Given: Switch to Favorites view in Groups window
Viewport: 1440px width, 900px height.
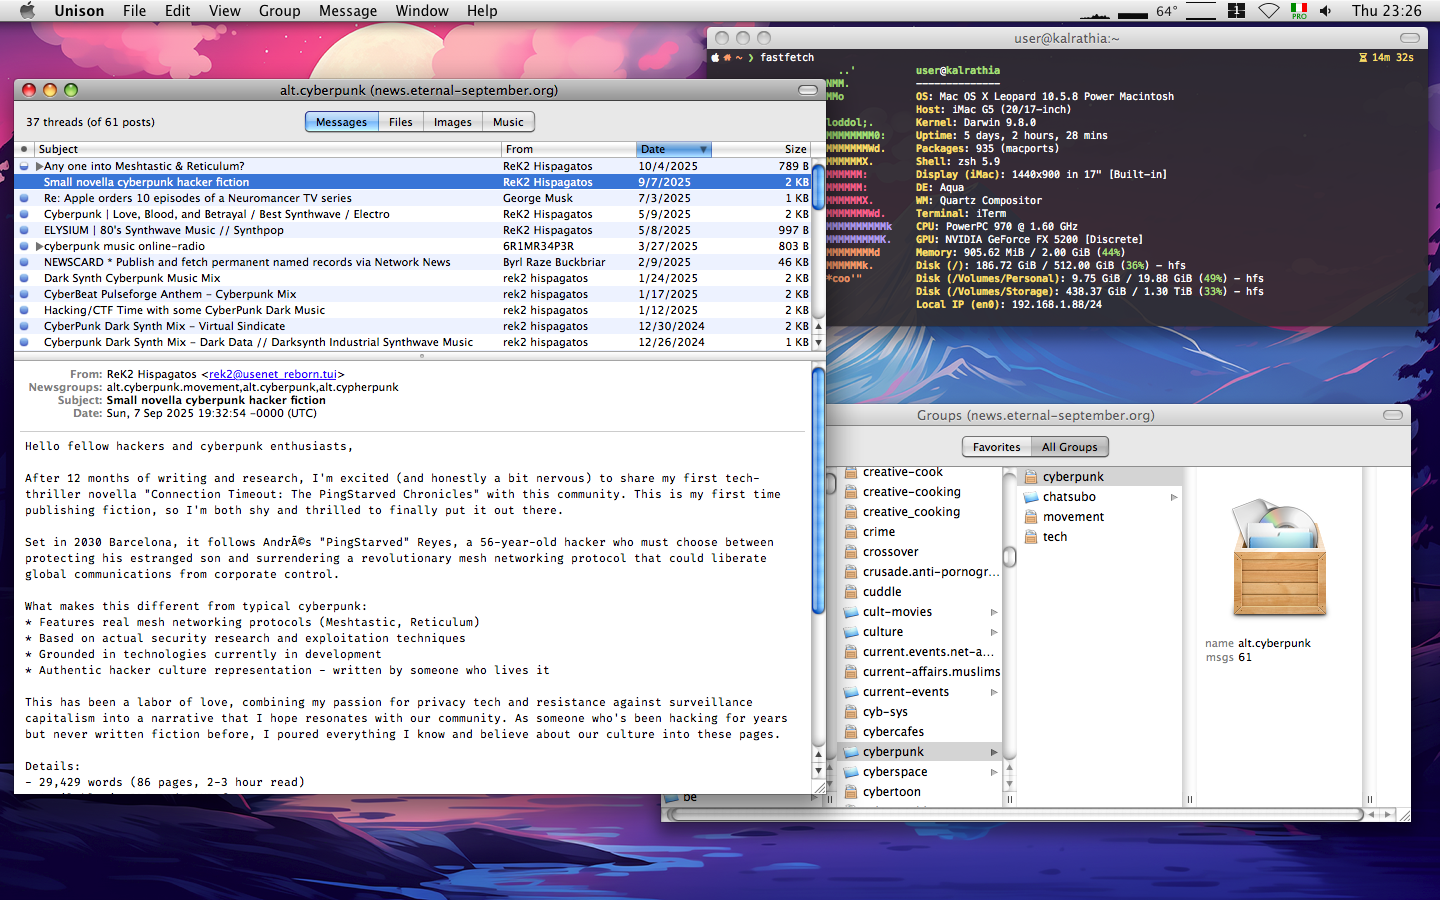Looking at the screenshot, I should (x=996, y=447).
